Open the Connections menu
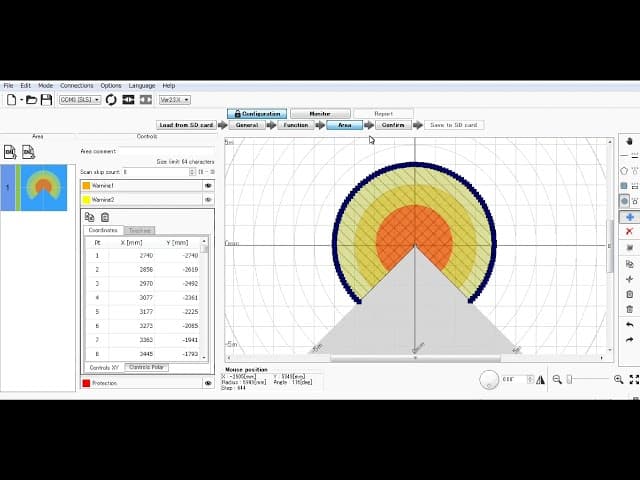 click(x=76, y=86)
